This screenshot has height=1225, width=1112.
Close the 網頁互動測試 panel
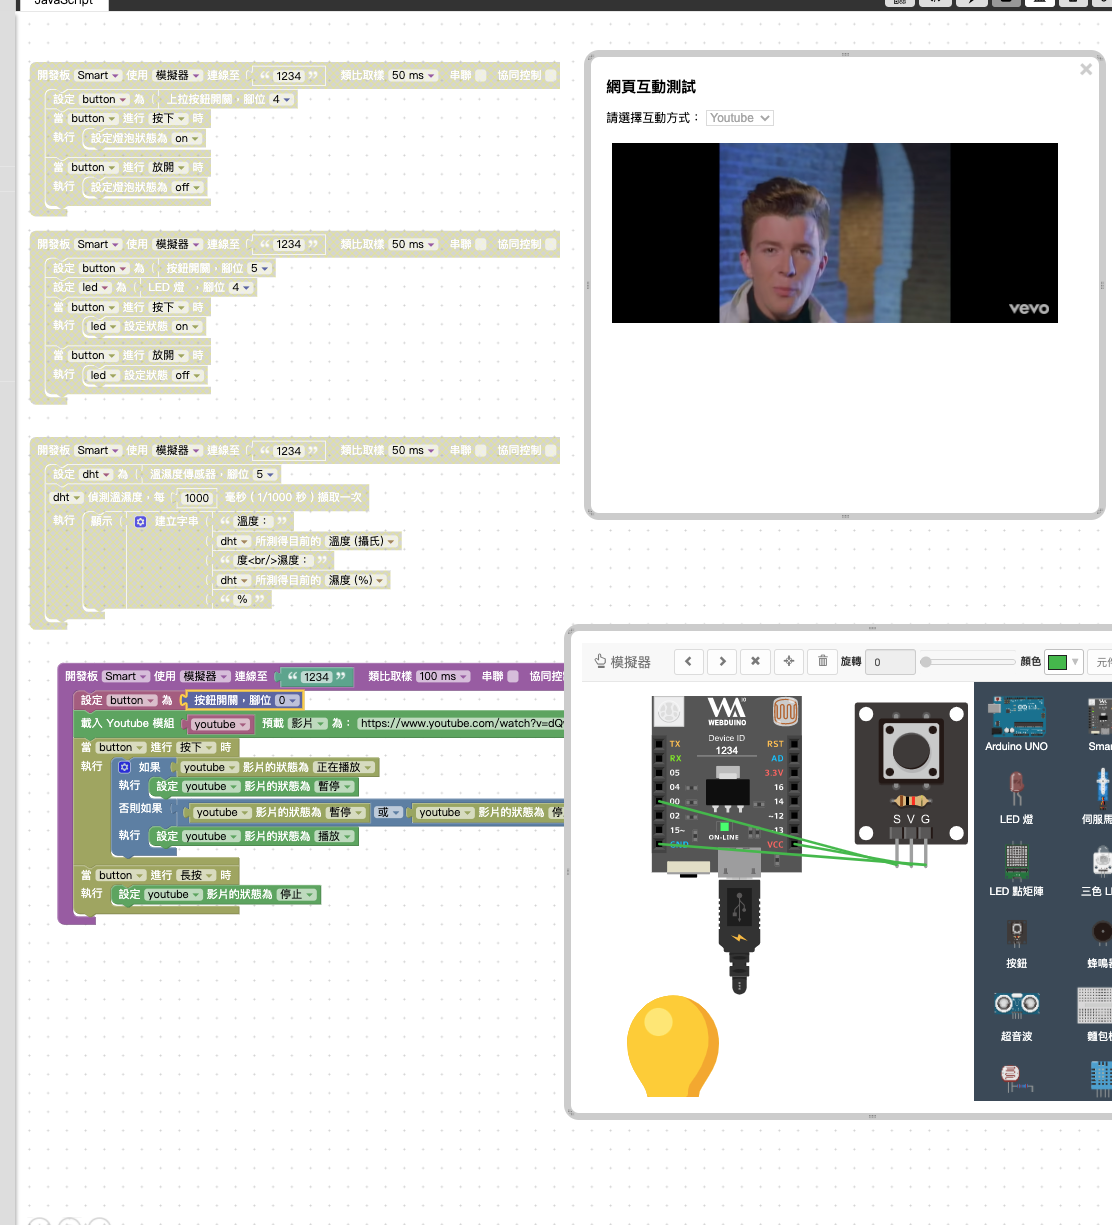[1086, 69]
